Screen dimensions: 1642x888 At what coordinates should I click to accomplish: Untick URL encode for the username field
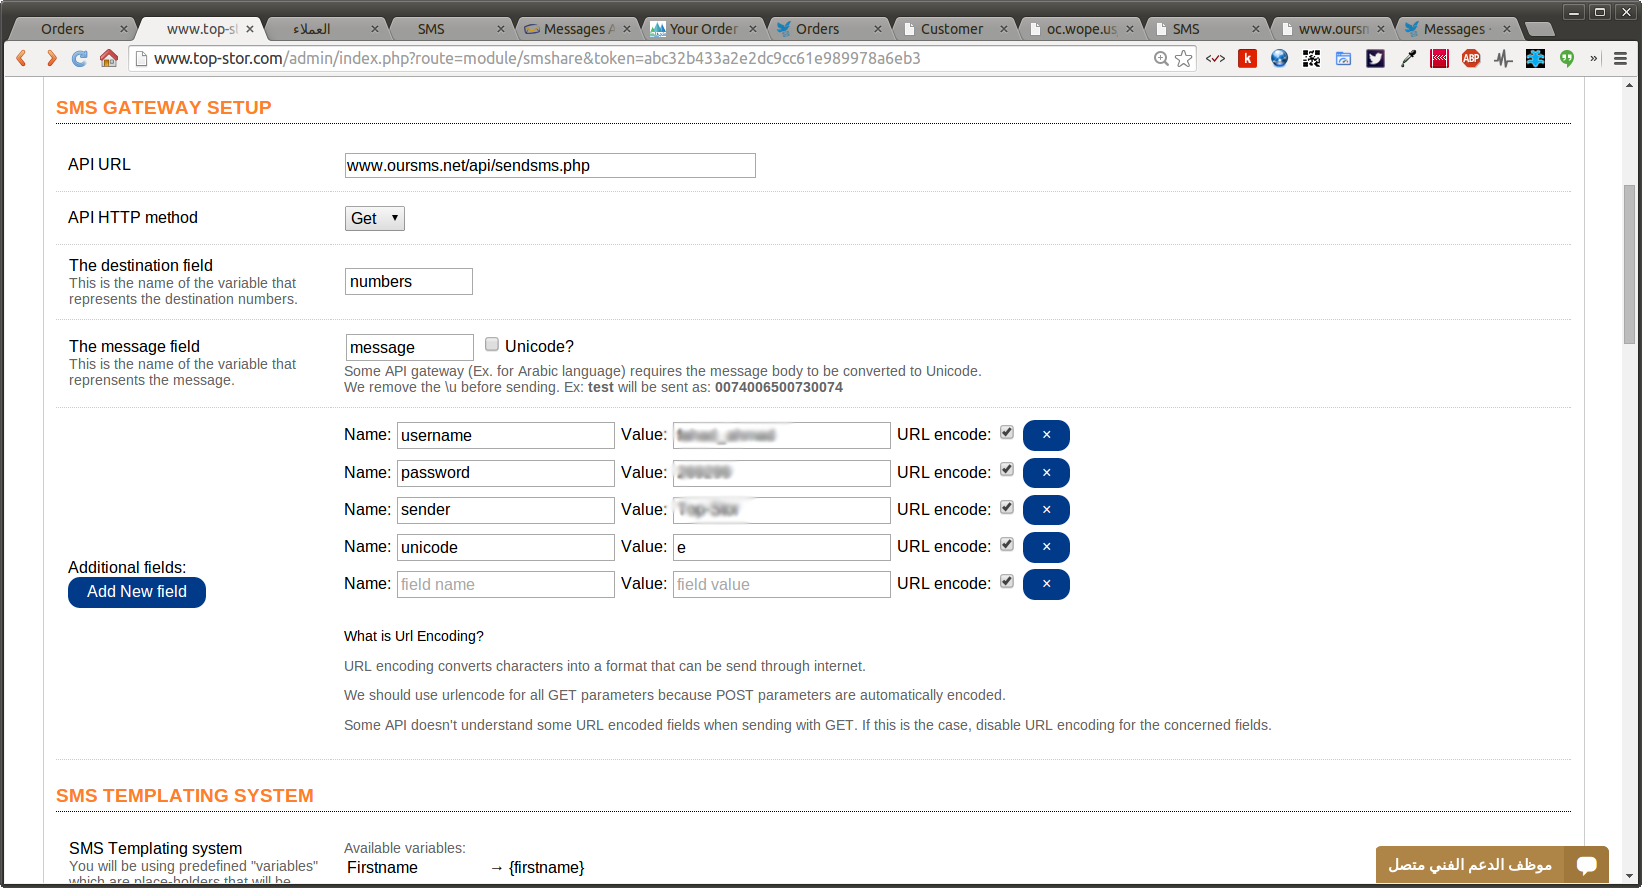click(x=1007, y=433)
